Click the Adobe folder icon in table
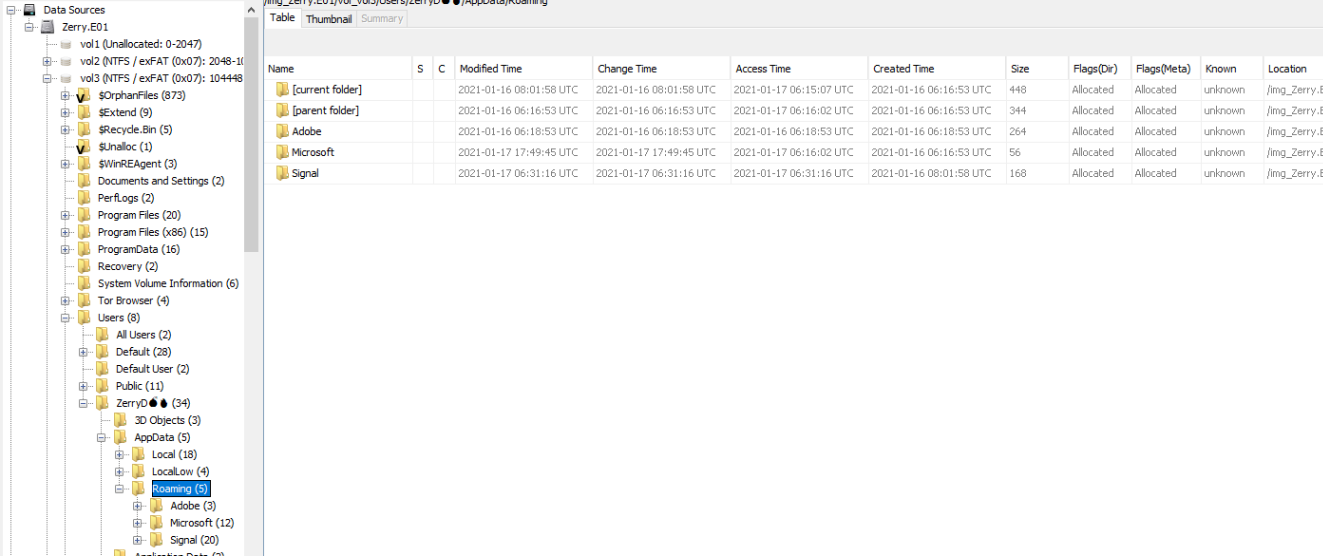The width and height of the screenshot is (1323, 556). (x=282, y=131)
